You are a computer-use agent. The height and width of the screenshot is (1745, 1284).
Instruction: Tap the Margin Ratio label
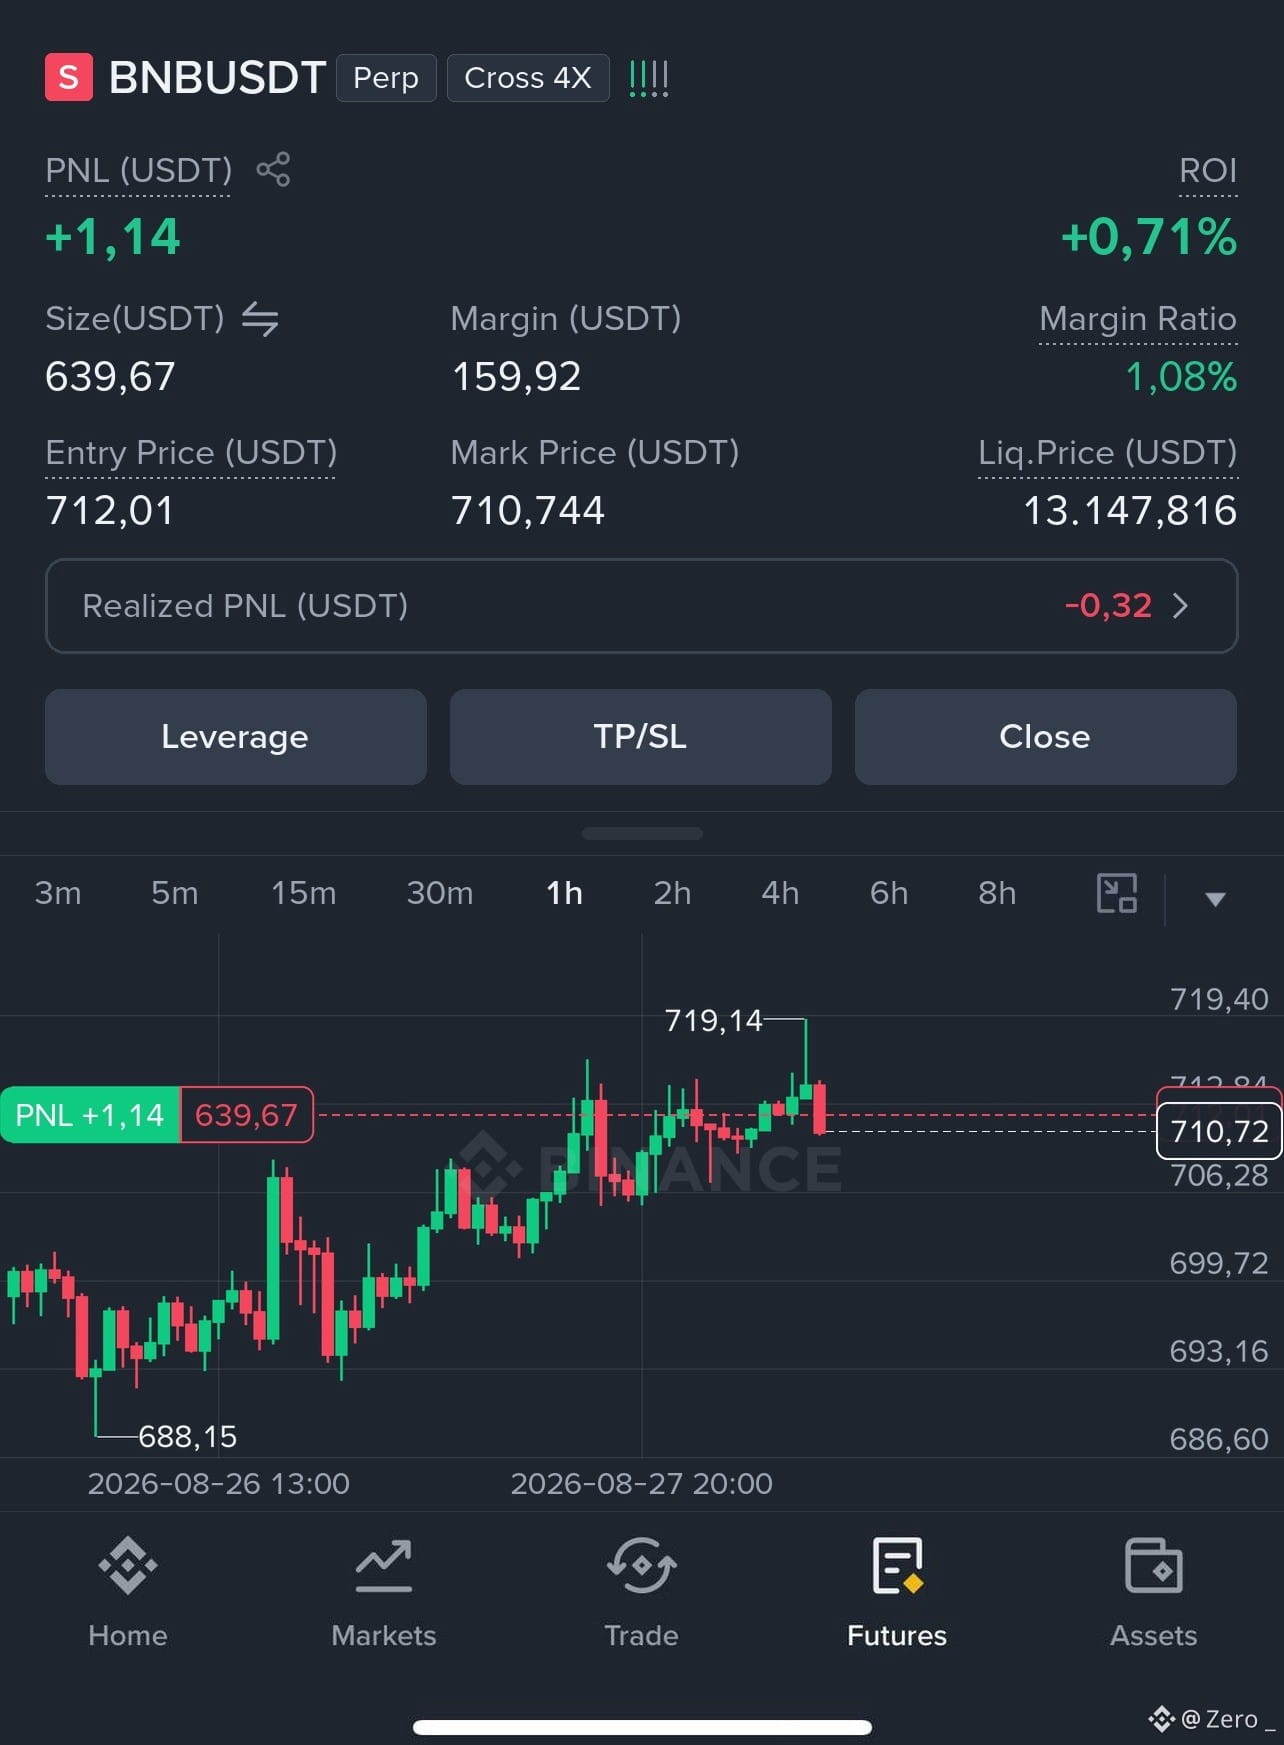coord(1138,319)
